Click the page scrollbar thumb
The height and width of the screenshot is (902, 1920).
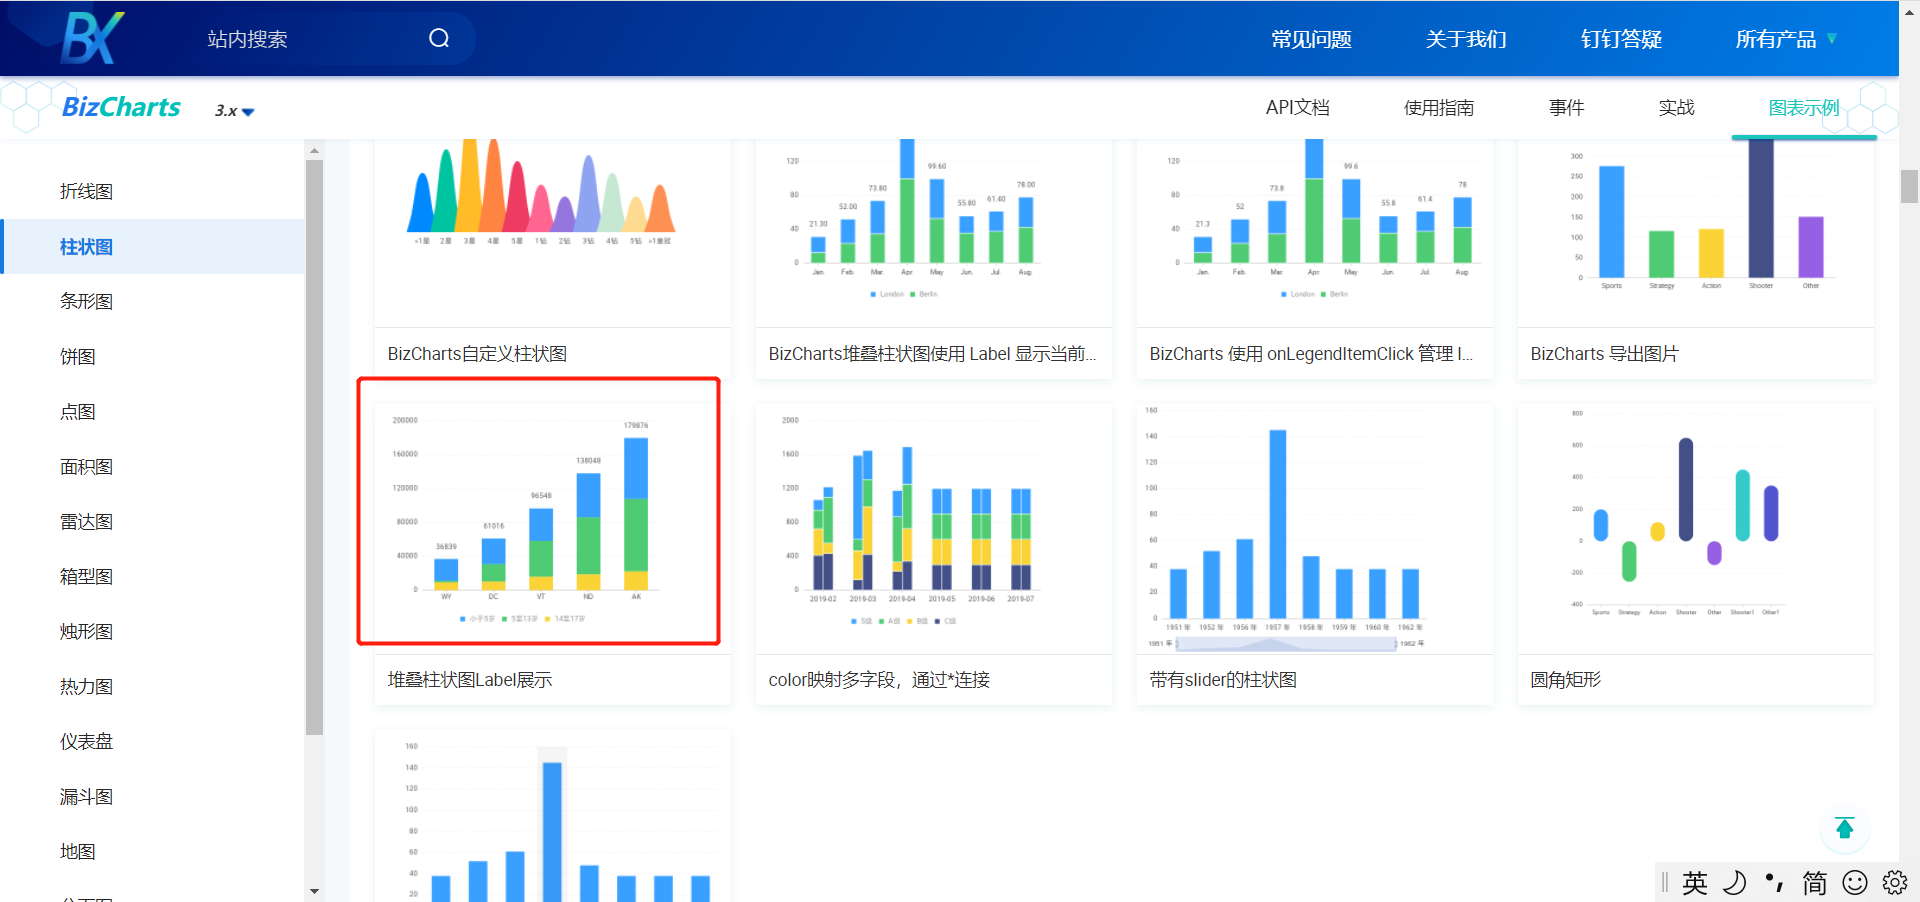[x=1909, y=186]
